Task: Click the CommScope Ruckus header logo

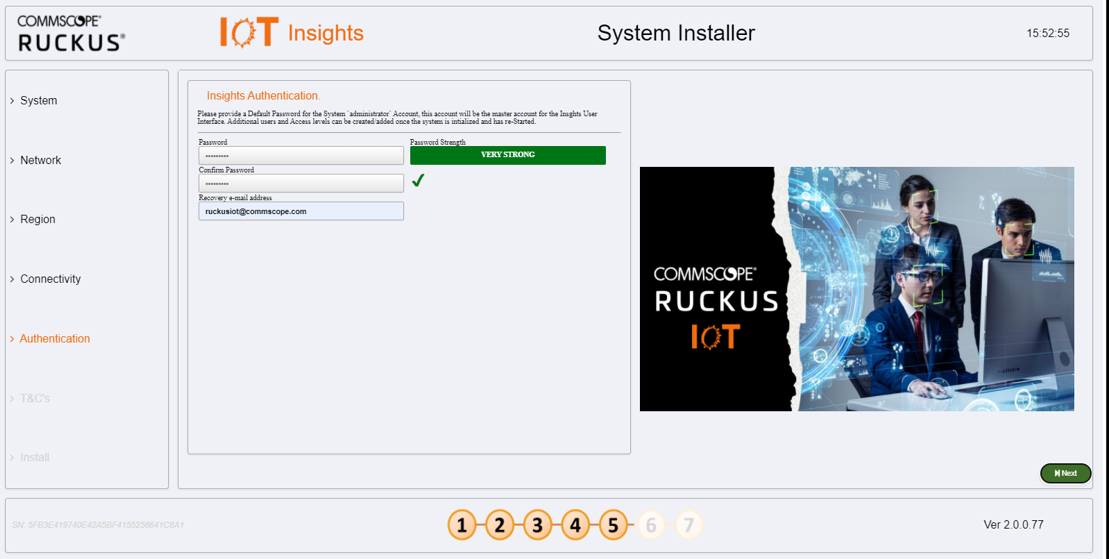Action: [71, 33]
